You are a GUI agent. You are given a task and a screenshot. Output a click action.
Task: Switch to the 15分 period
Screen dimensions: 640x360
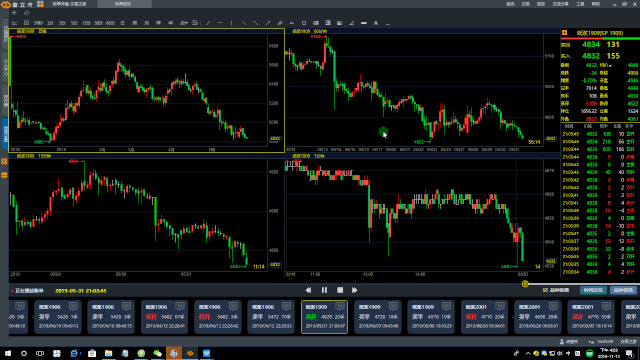[x=86, y=23]
